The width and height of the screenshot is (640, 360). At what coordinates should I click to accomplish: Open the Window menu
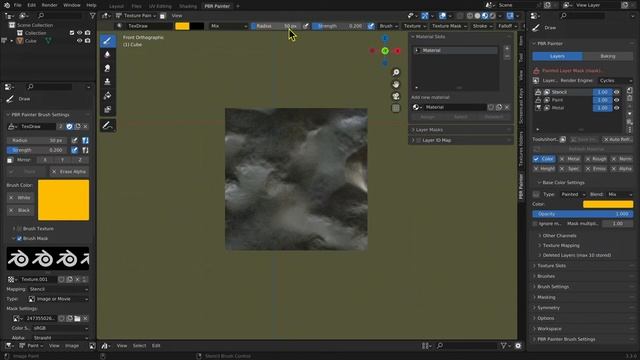click(72, 5)
